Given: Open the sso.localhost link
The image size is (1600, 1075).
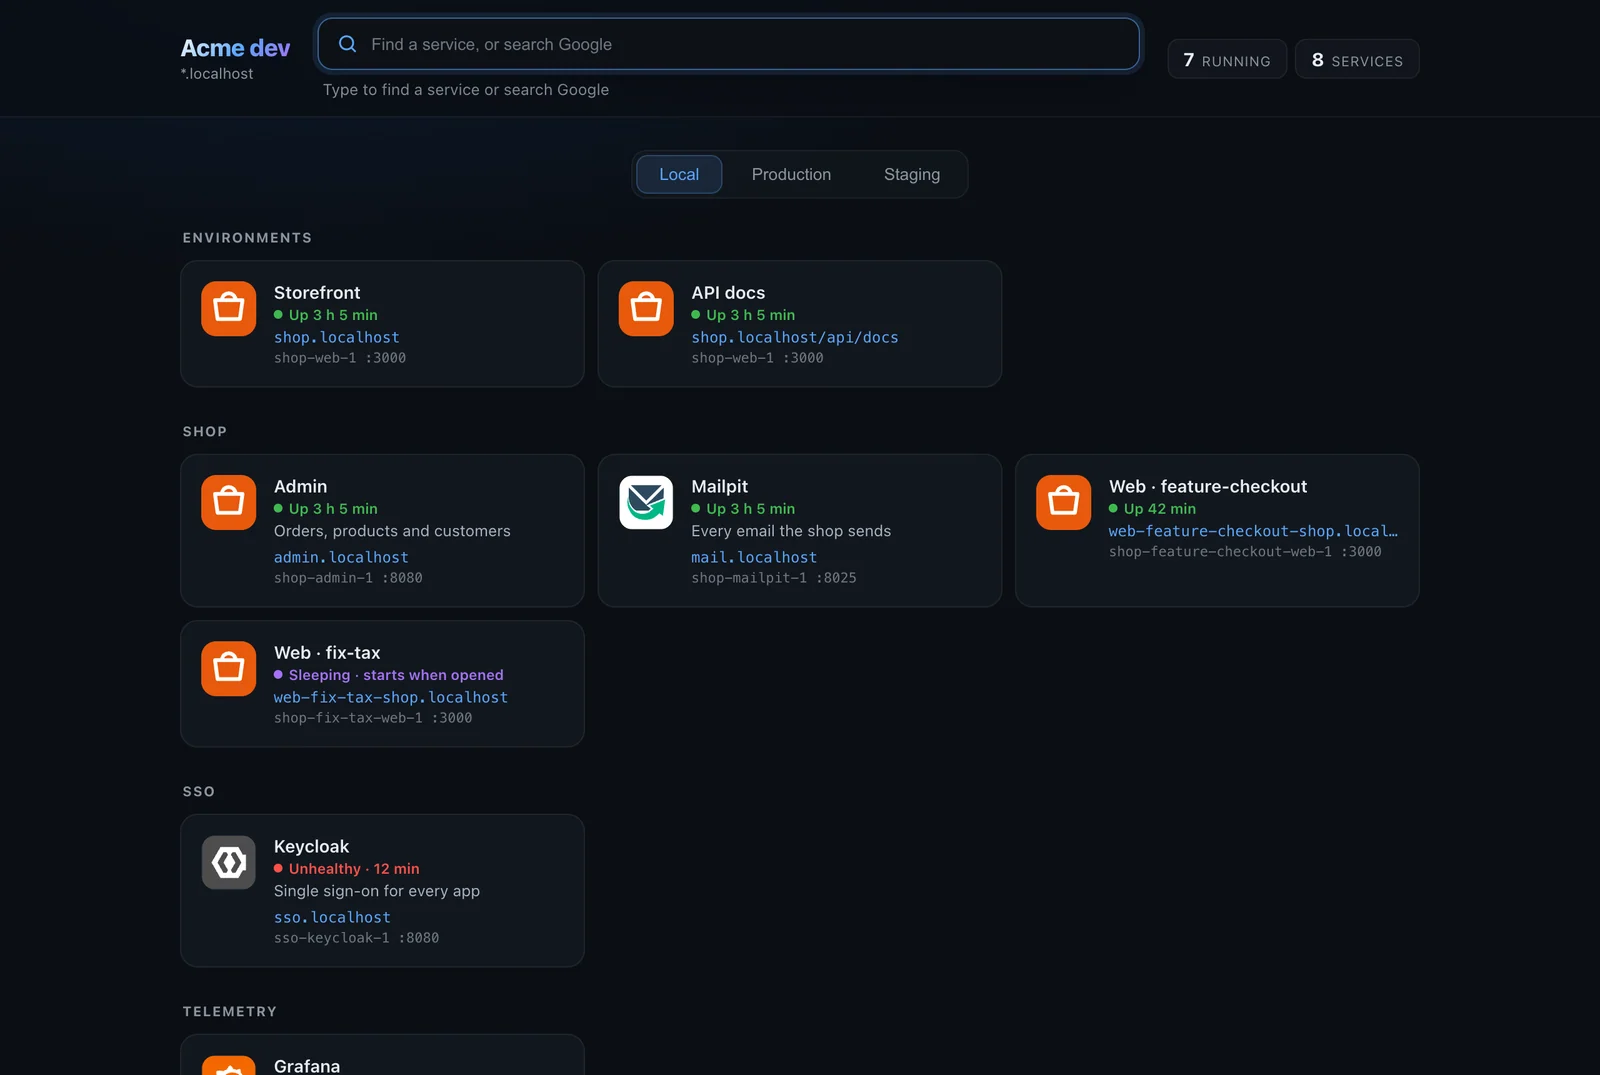Looking at the screenshot, I should pyautogui.click(x=332, y=918).
